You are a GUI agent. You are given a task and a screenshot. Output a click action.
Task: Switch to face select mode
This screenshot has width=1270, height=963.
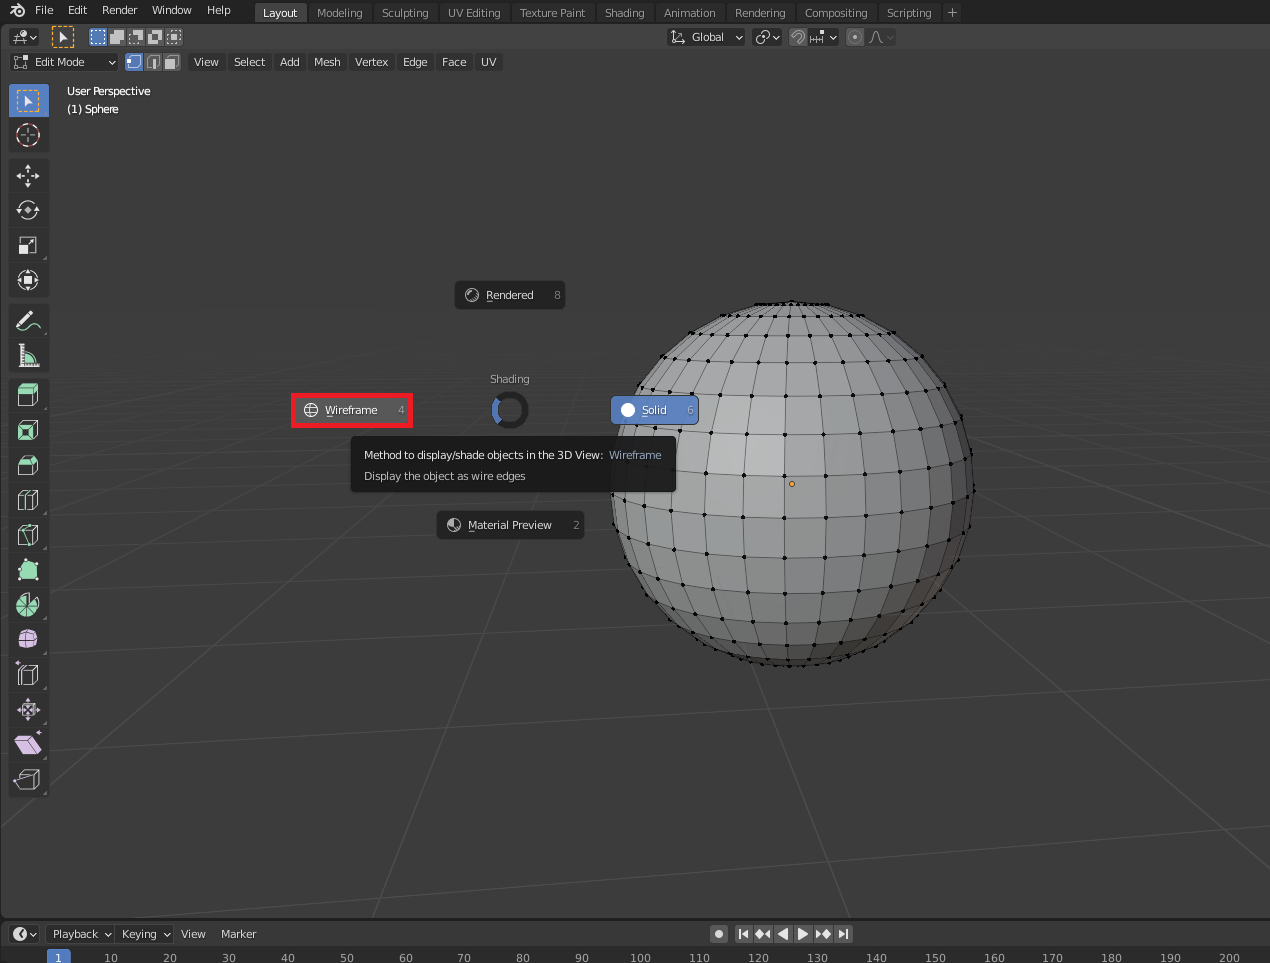pyautogui.click(x=171, y=62)
